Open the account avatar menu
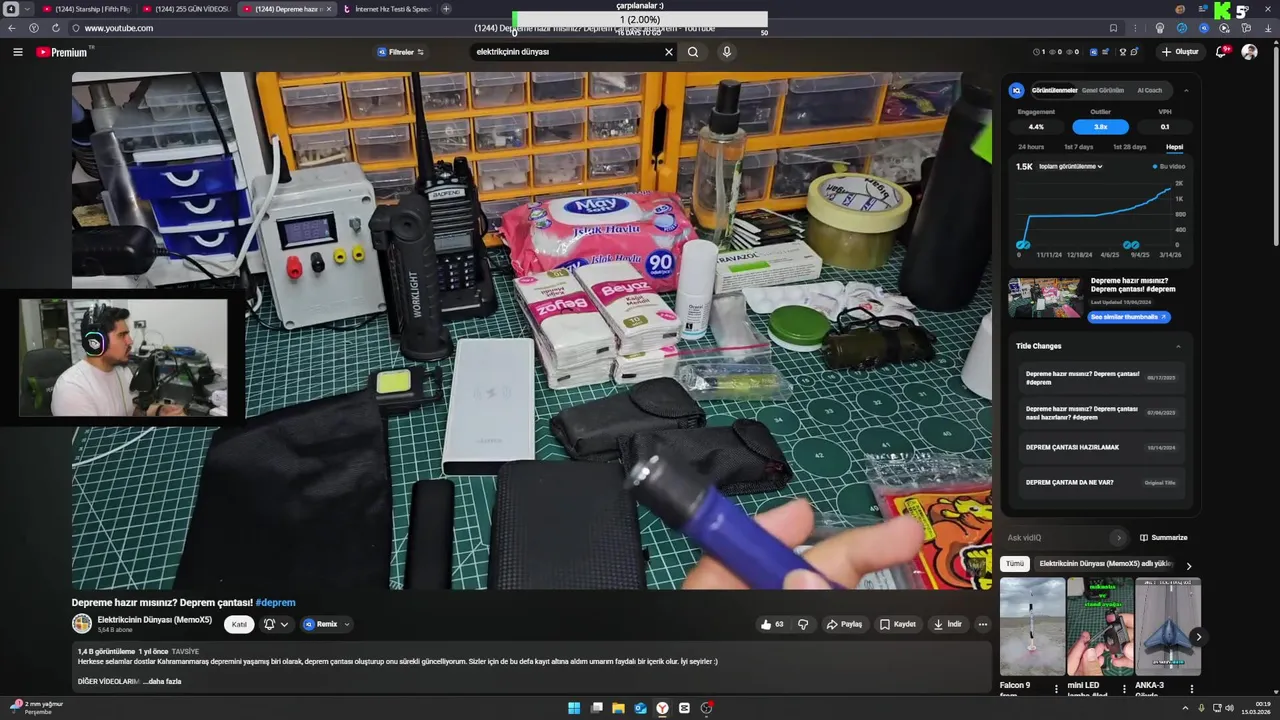Image resolution: width=1280 pixels, height=720 pixels. tap(1249, 52)
